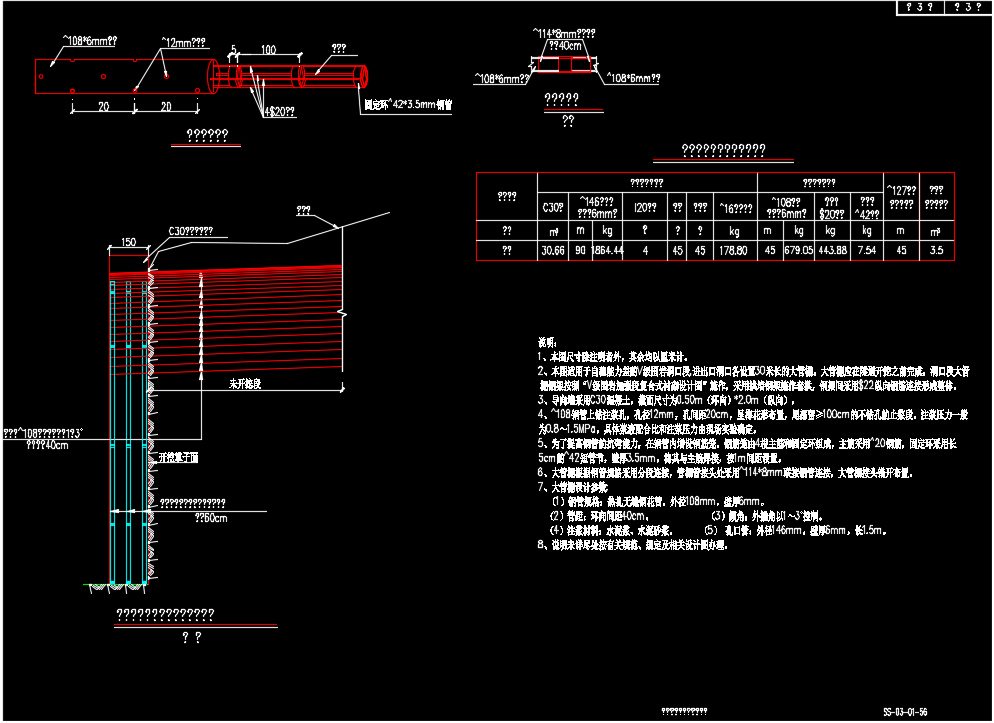Click table value 443.88
This screenshot has height=723, width=994.
pyautogui.click(x=832, y=250)
